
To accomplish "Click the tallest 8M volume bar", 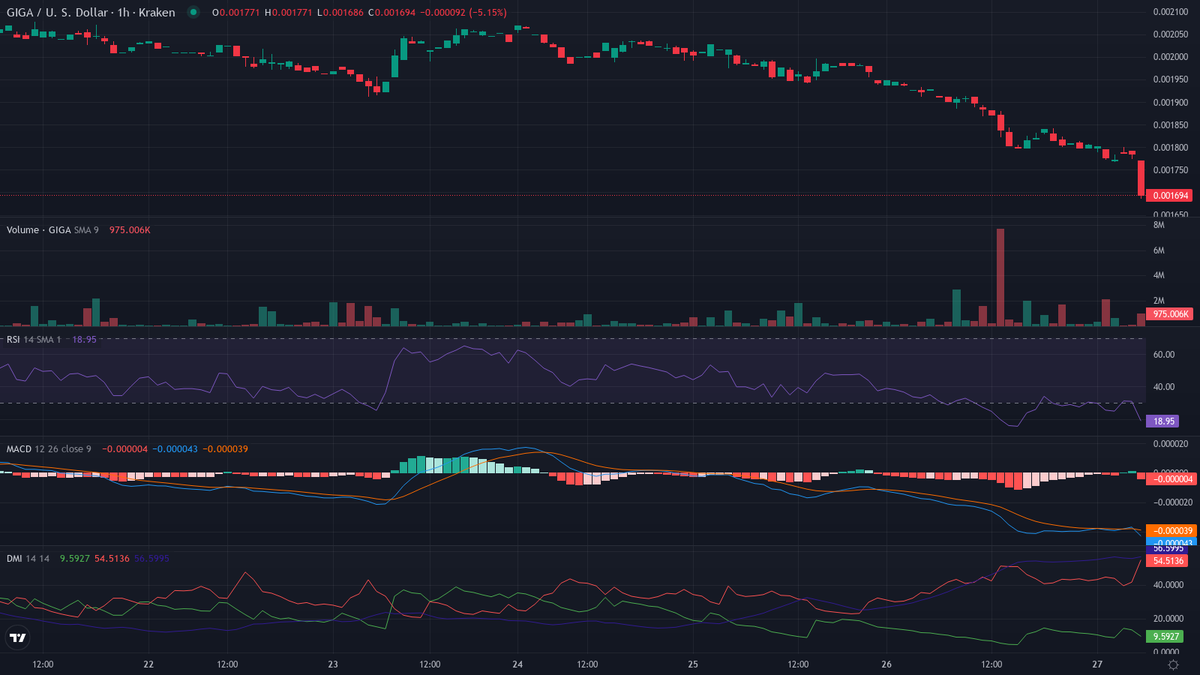I will coord(1000,277).
